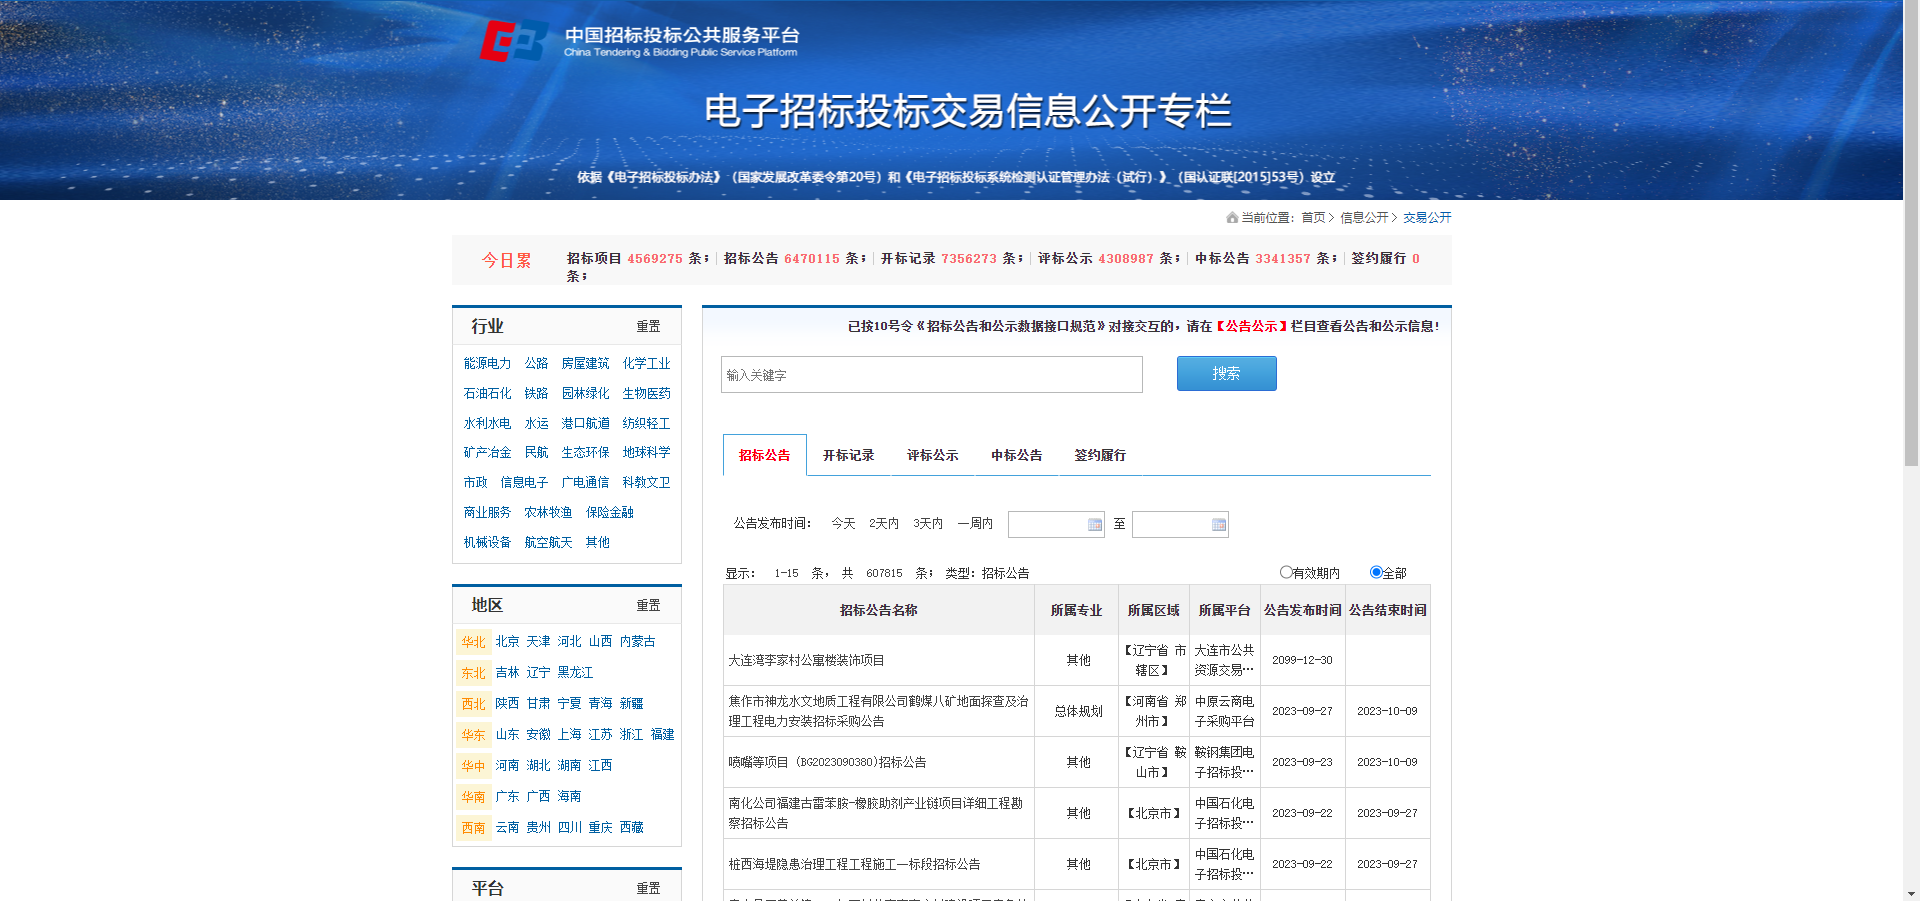The height and width of the screenshot is (901, 1920).
Task: Open the 桩西海堤隐患治理工程 announcement
Action: point(854,864)
